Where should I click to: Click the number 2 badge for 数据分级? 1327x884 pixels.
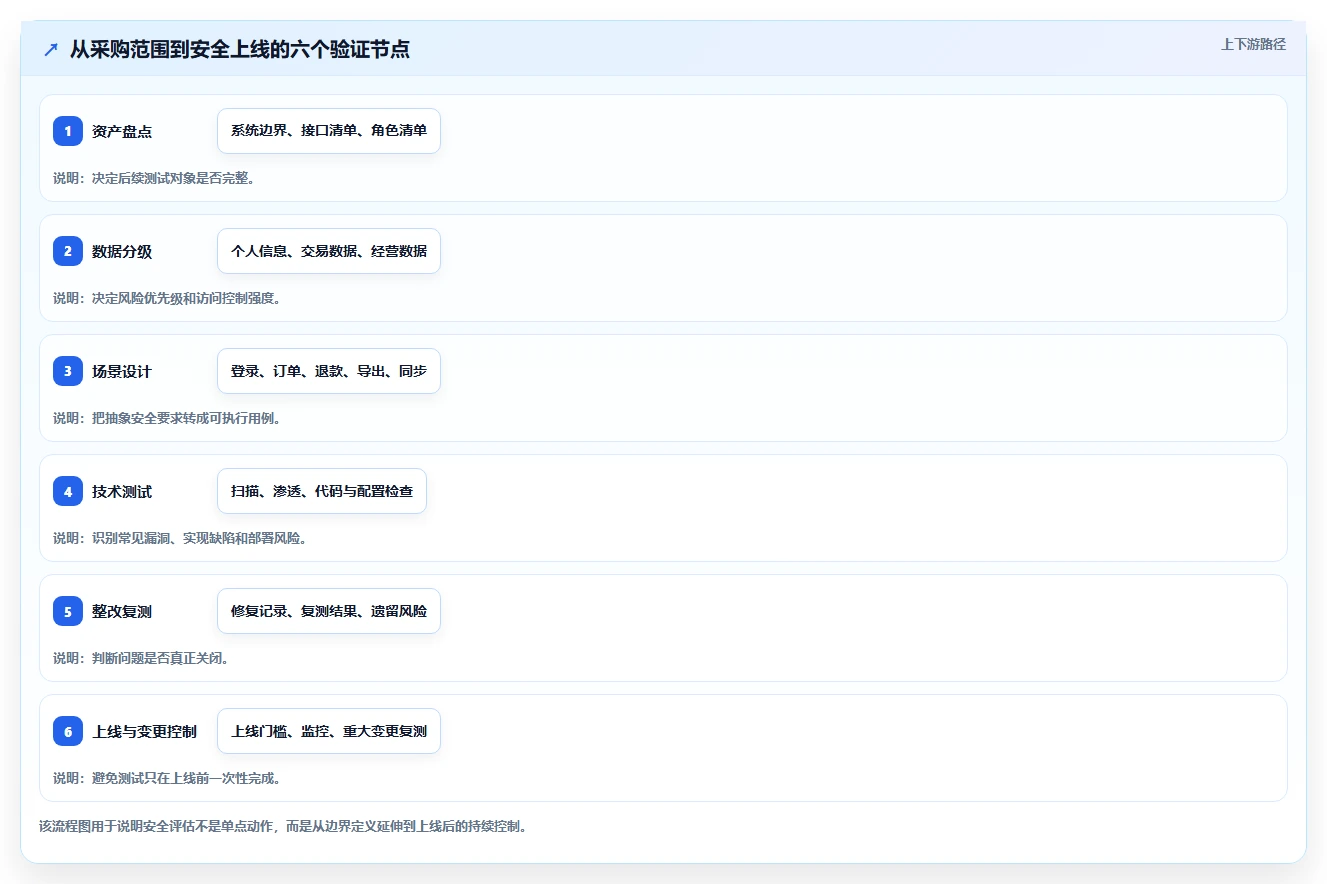(68, 251)
